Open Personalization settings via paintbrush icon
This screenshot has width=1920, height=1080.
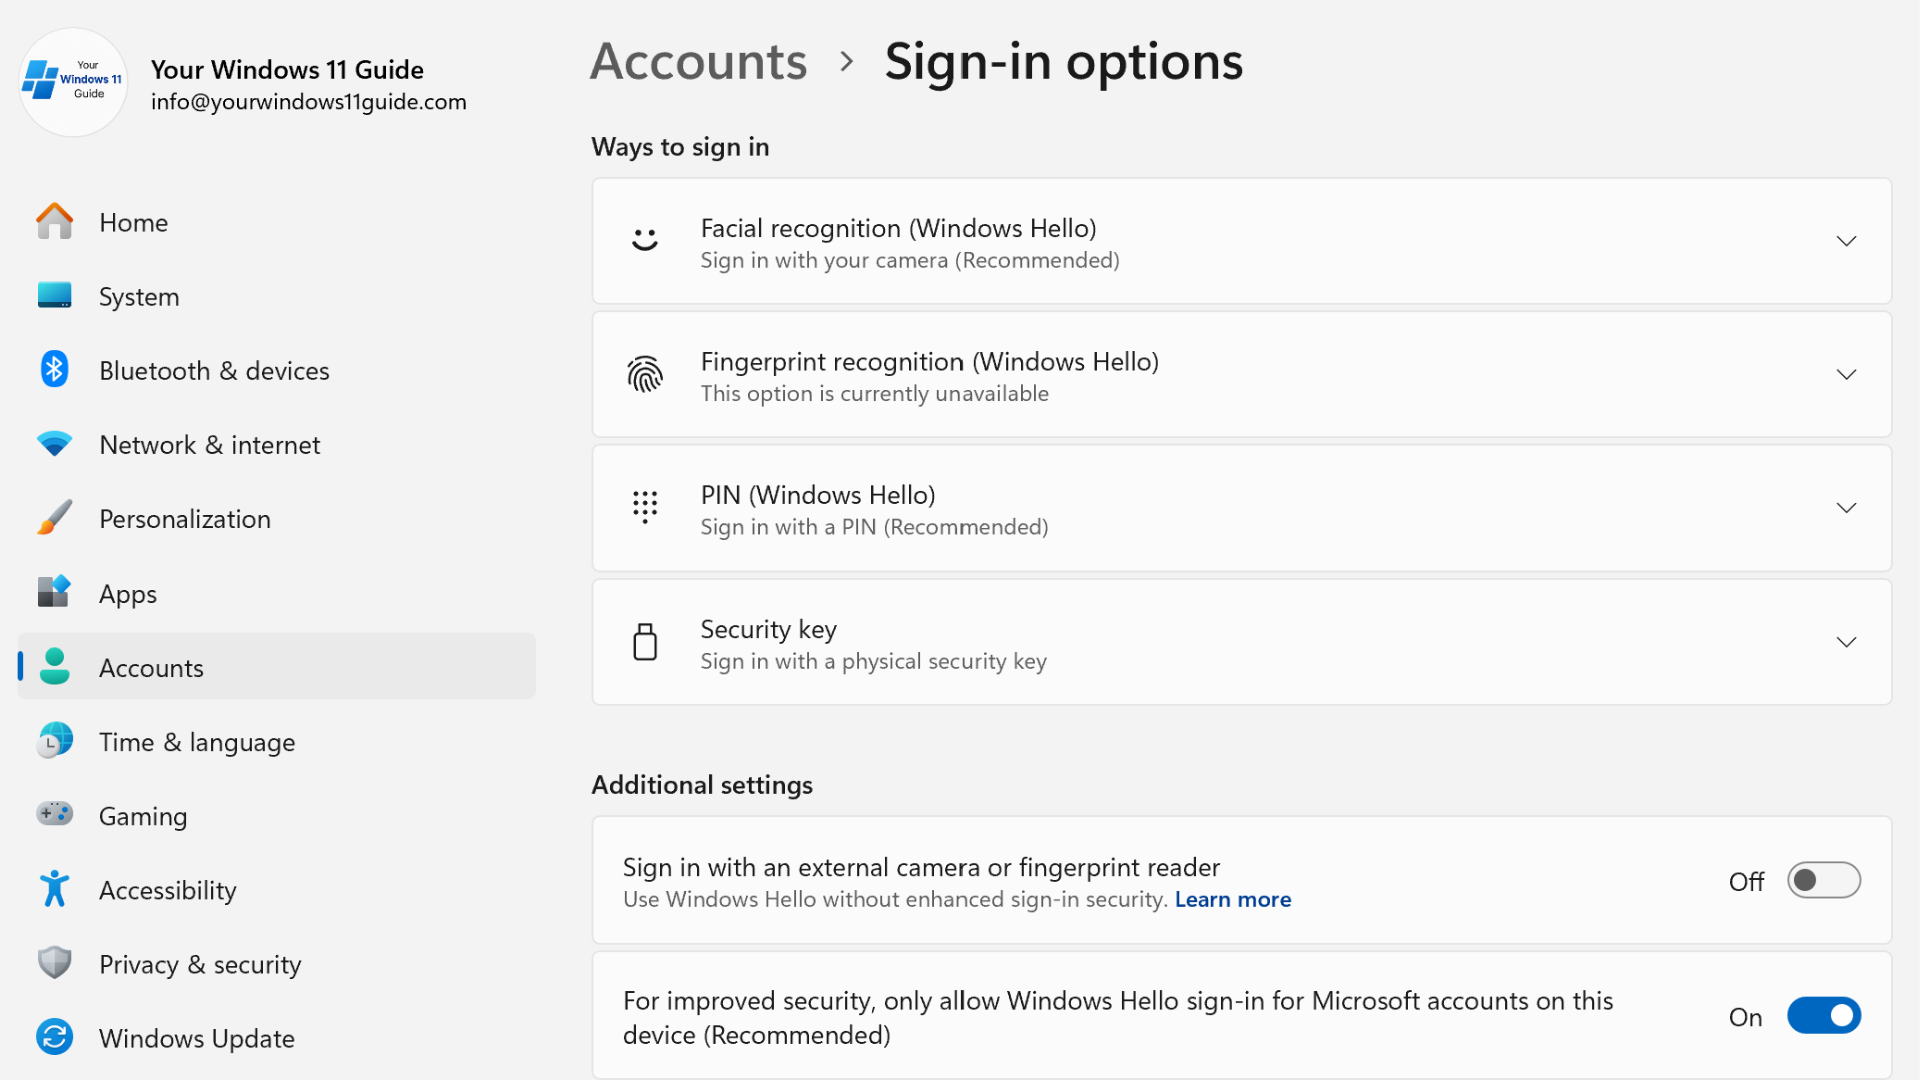(x=54, y=517)
